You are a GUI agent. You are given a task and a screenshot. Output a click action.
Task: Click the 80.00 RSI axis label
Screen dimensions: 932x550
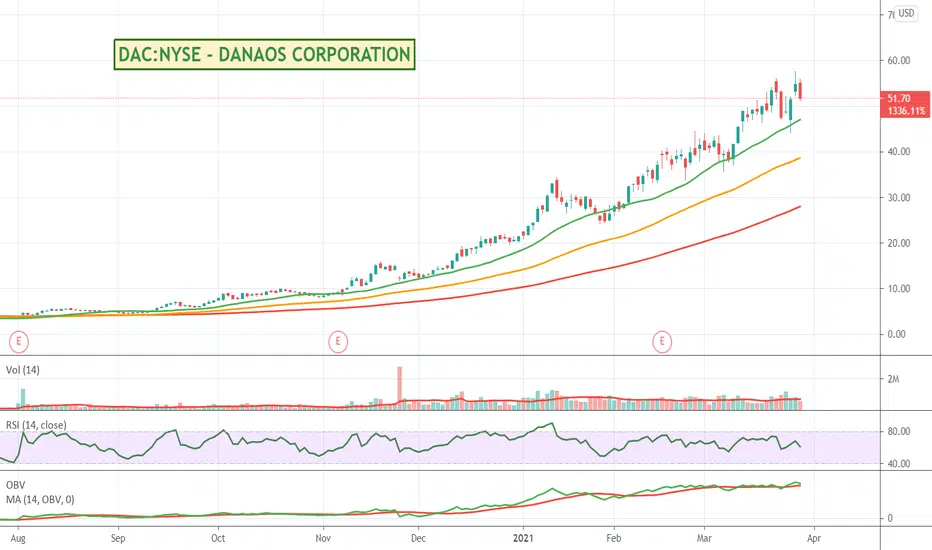(x=899, y=432)
